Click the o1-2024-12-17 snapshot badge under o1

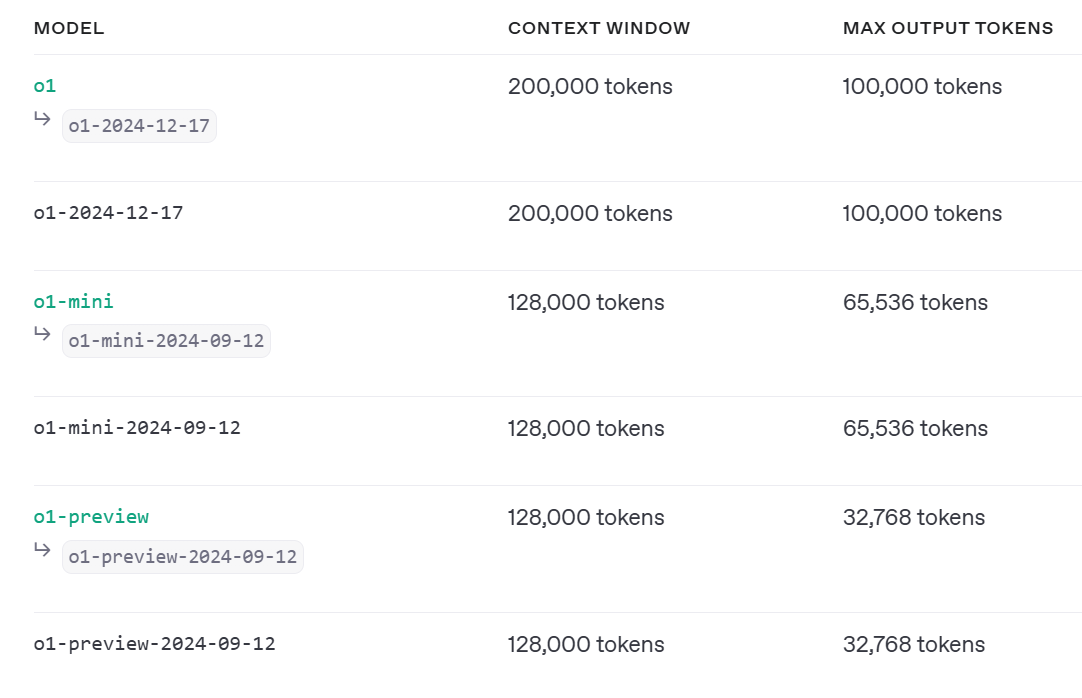point(139,126)
